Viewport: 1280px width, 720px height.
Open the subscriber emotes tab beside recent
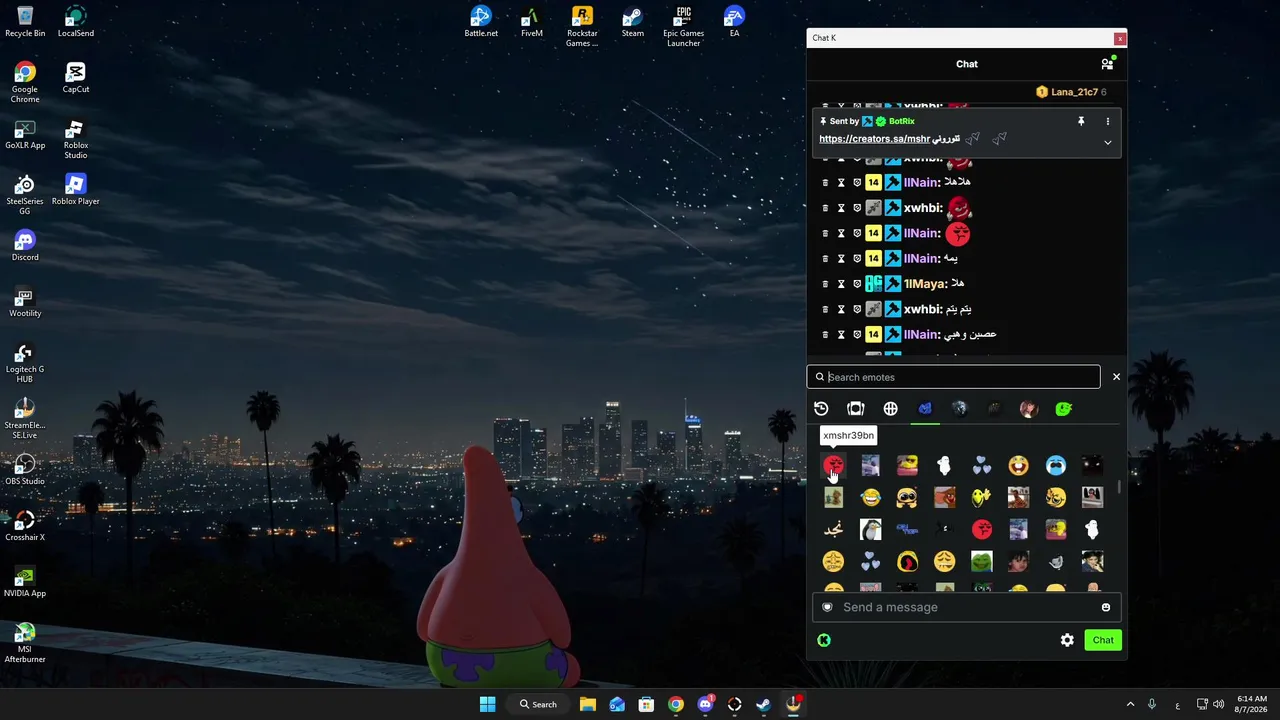pyautogui.click(x=855, y=409)
